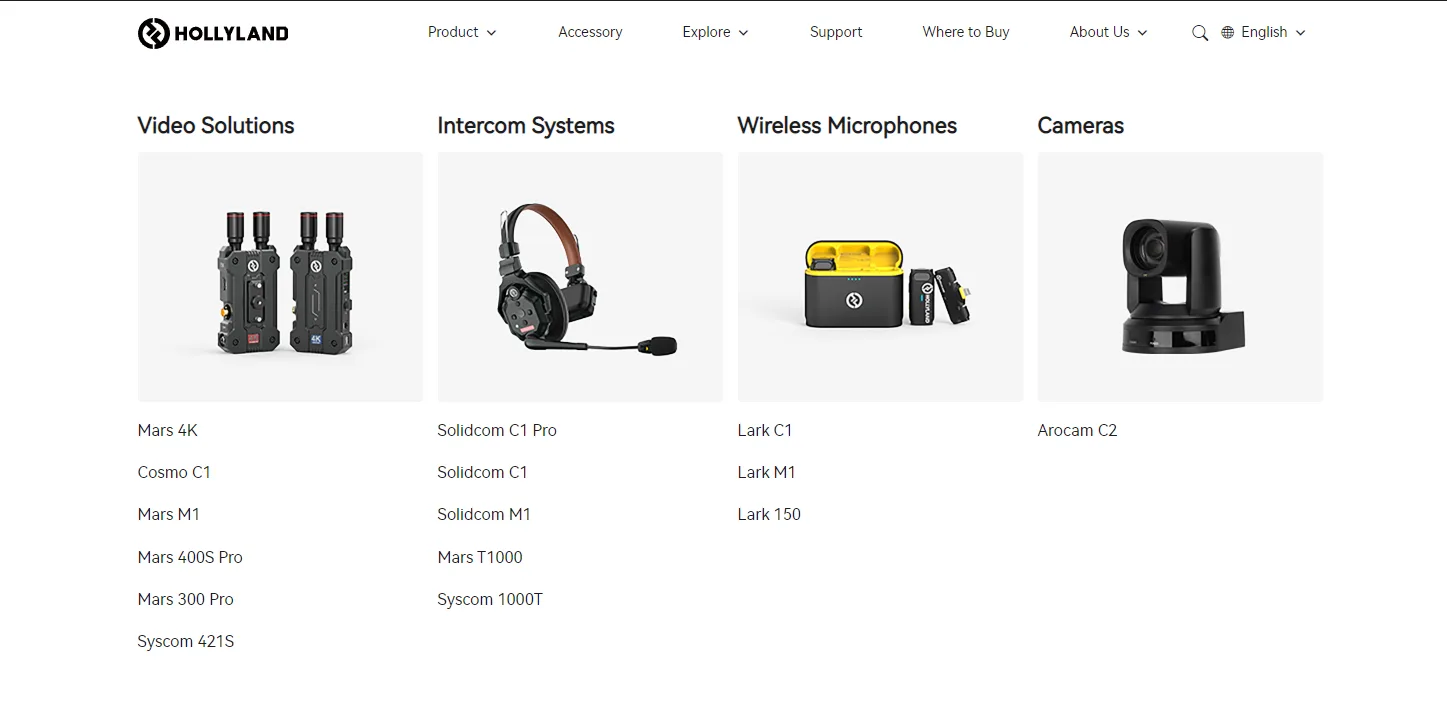1447x720 pixels.
Task: Open Syscom 421S link
Action: click(x=186, y=641)
